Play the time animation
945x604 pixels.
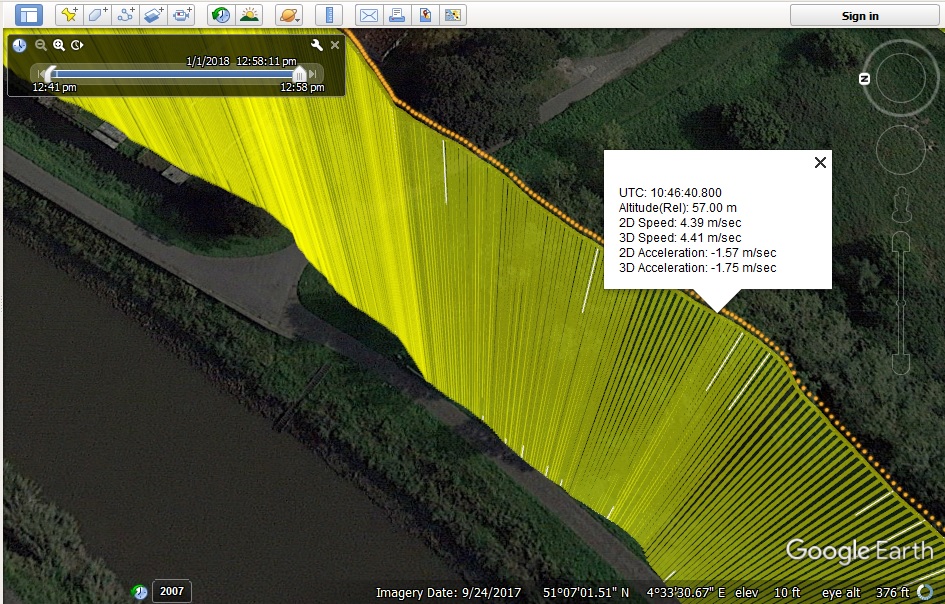(x=77, y=45)
